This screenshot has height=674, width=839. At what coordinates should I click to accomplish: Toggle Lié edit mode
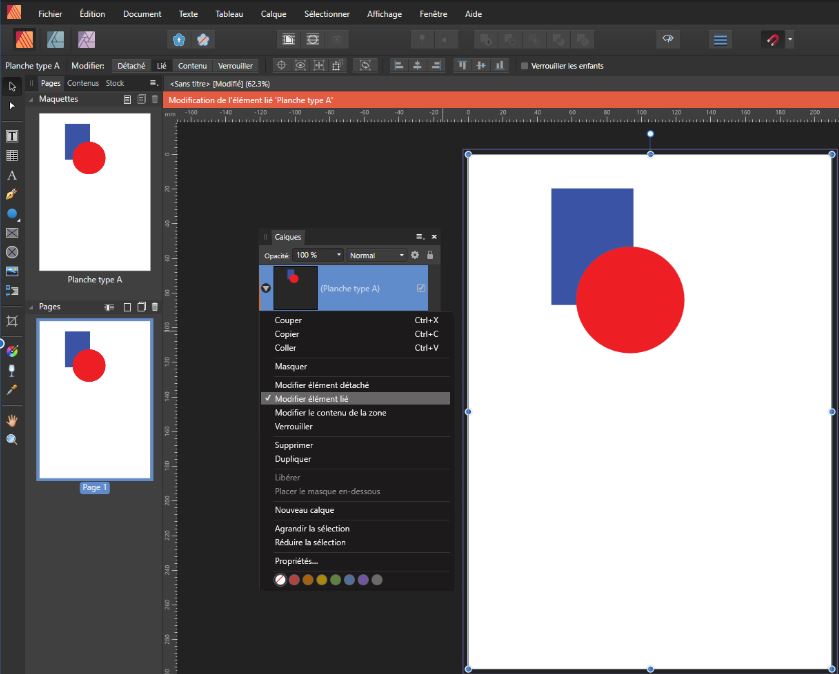162,66
